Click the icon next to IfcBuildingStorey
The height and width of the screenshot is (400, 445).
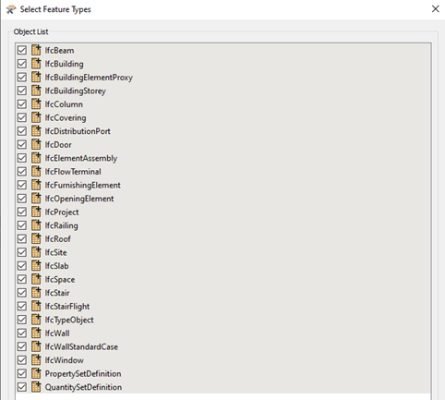[36, 91]
